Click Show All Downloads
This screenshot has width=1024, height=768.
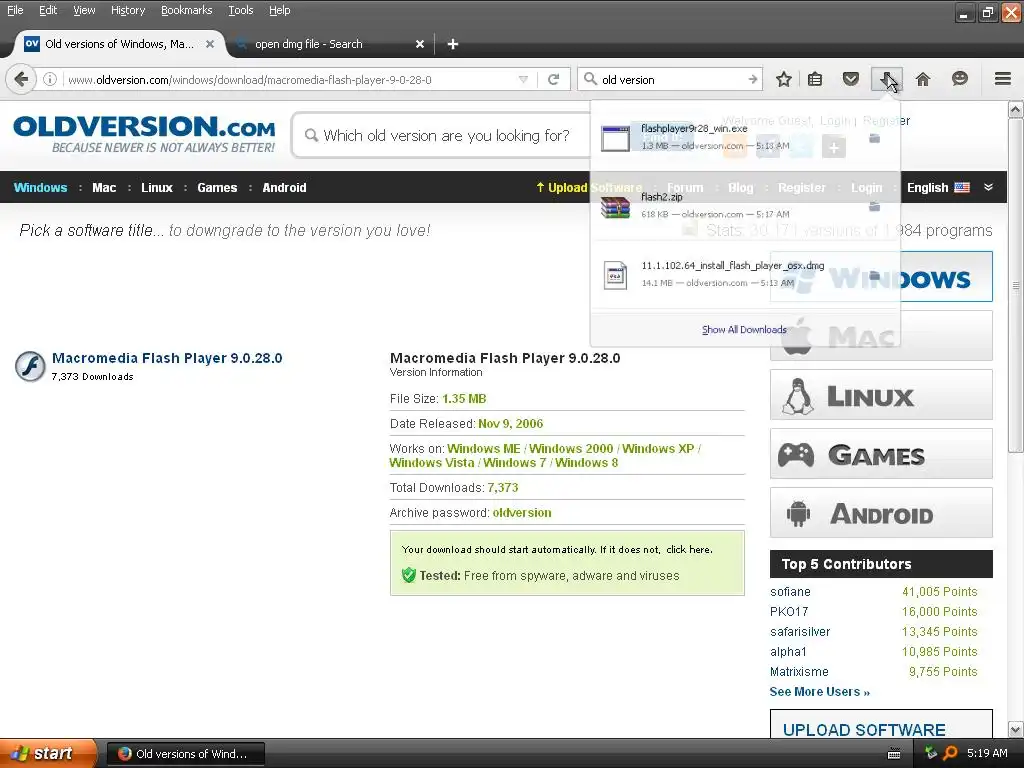pyautogui.click(x=744, y=330)
